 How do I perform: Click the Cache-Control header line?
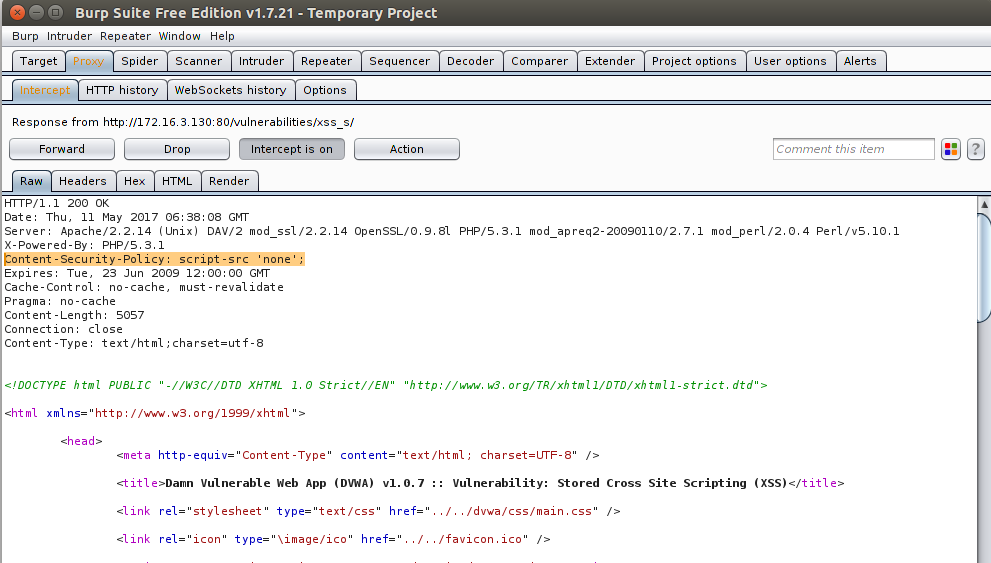click(144, 287)
